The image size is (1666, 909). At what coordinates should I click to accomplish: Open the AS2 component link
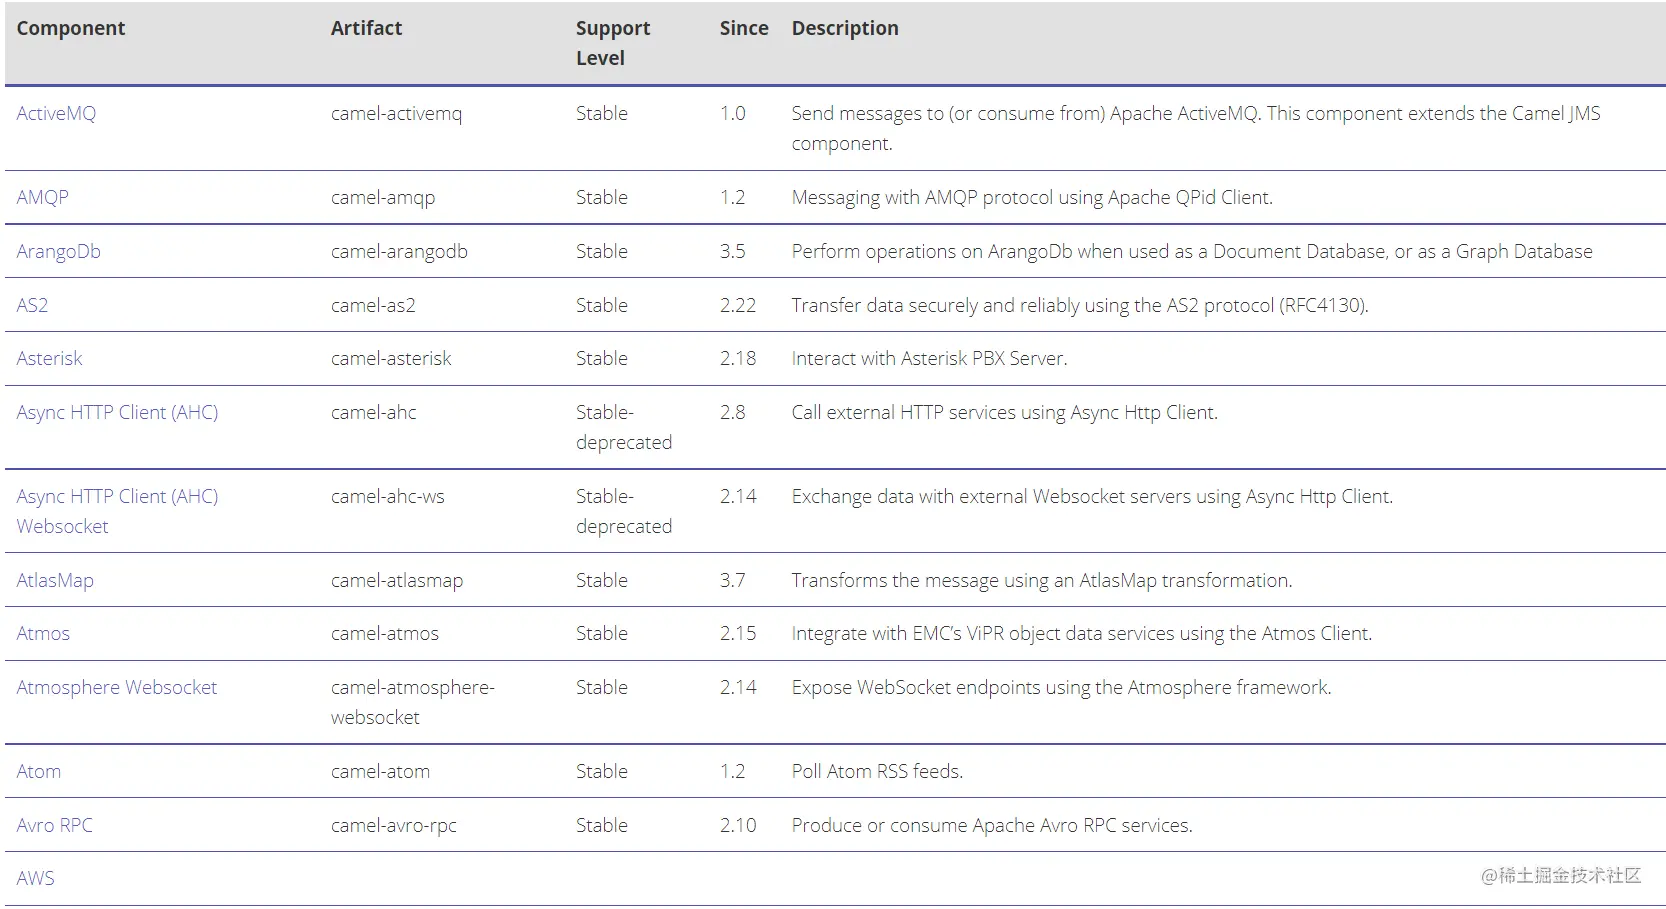pos(32,305)
